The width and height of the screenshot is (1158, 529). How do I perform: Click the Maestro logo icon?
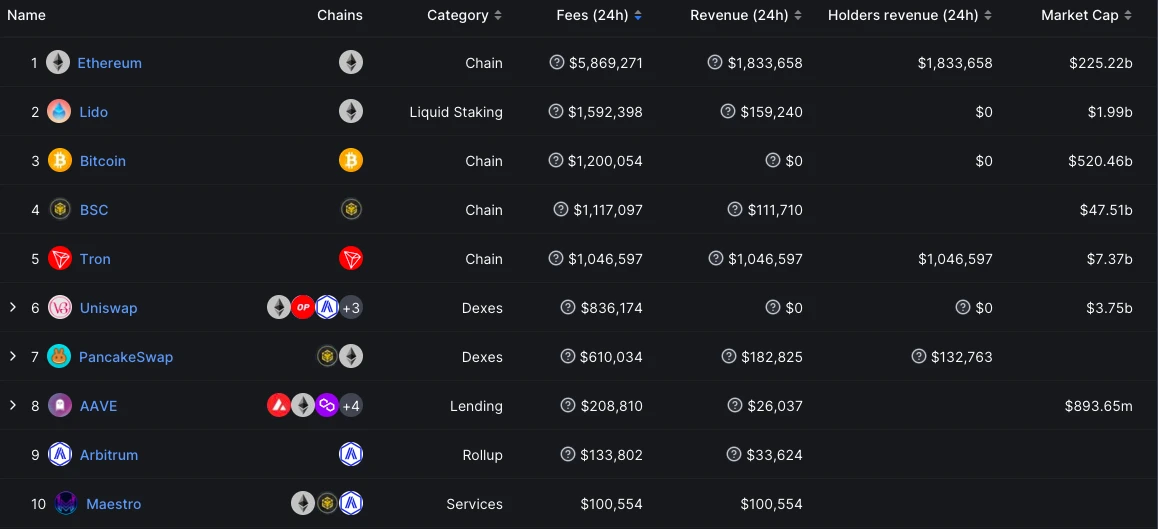click(66, 504)
